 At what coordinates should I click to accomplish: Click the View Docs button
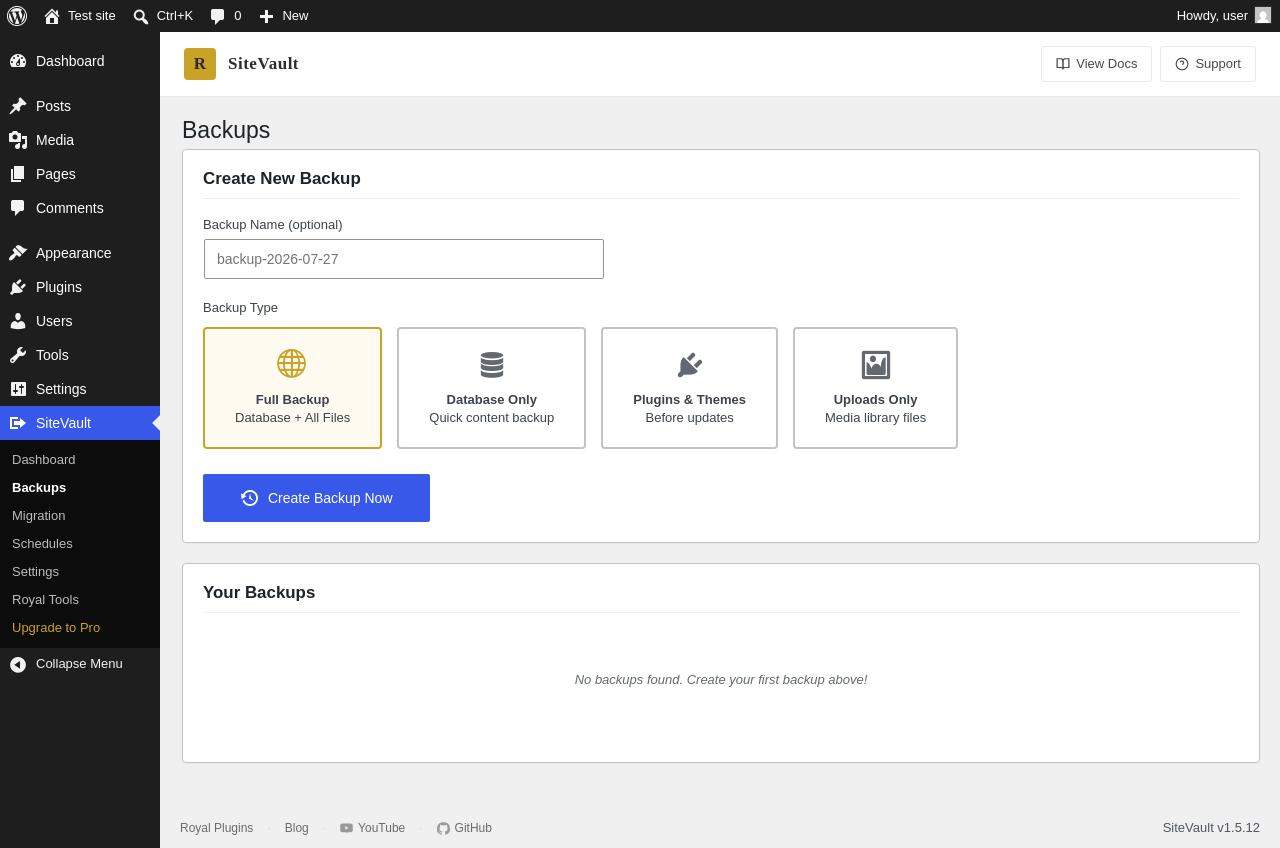pyautogui.click(x=1096, y=64)
